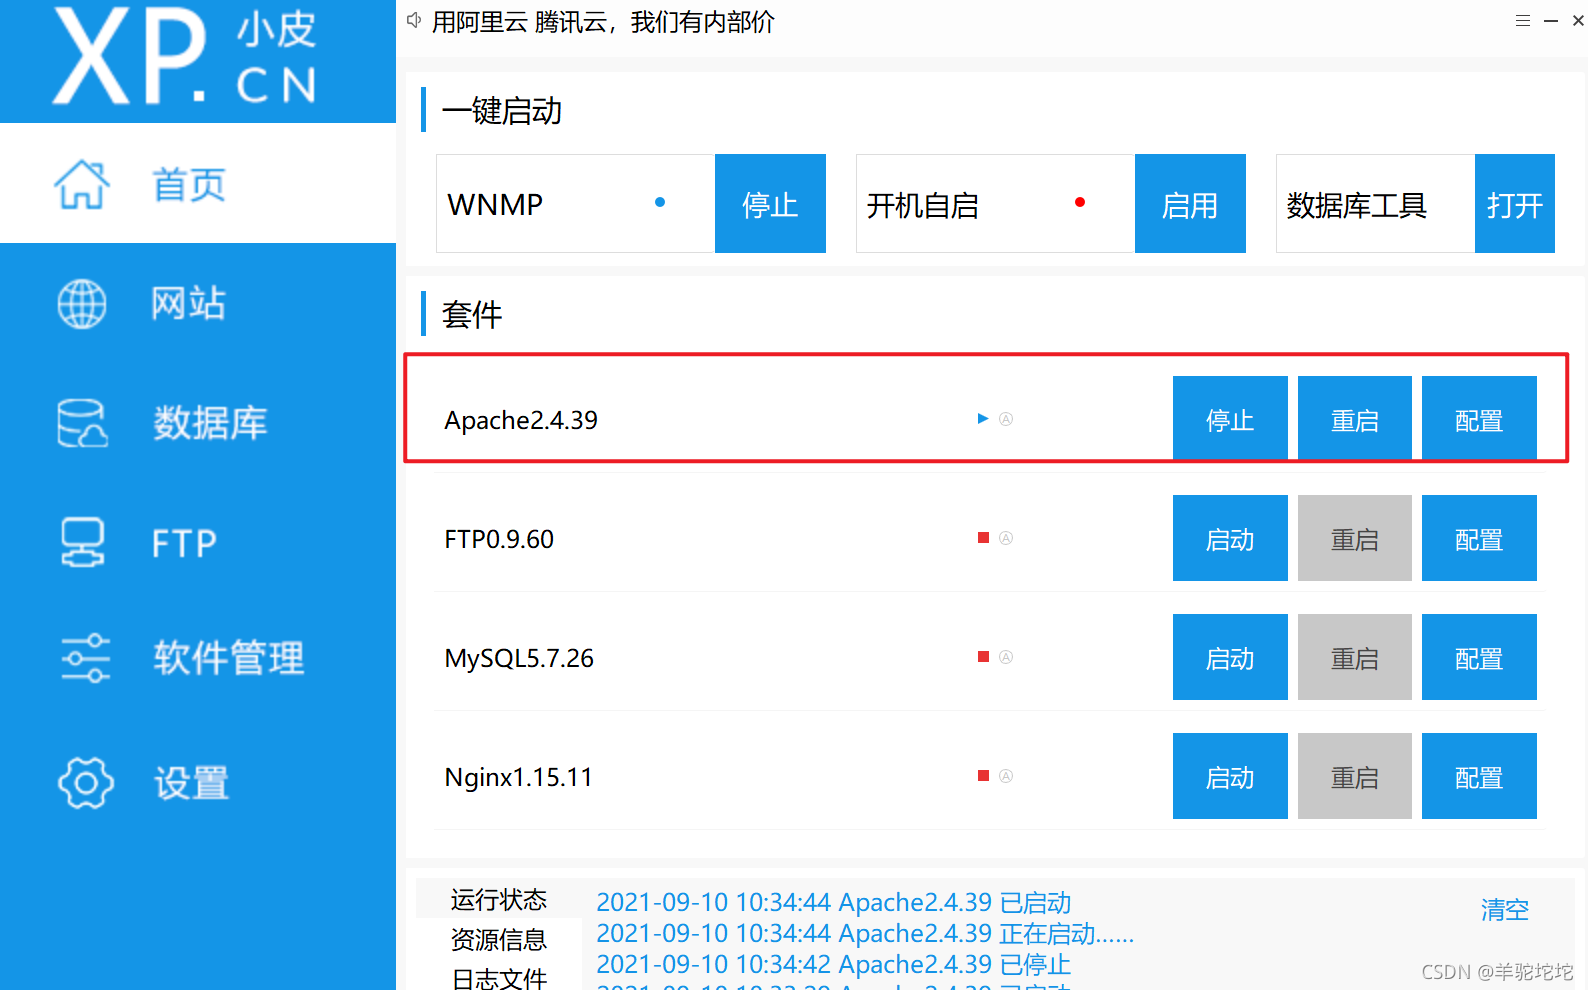Click log line Apache2.4.39 已停止
The width and height of the screenshot is (1588, 990).
click(834, 964)
